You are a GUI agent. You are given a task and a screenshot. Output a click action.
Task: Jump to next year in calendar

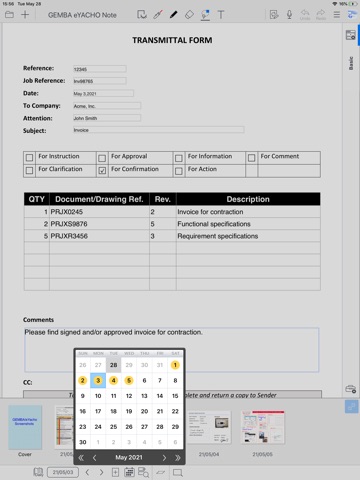pos(178,458)
